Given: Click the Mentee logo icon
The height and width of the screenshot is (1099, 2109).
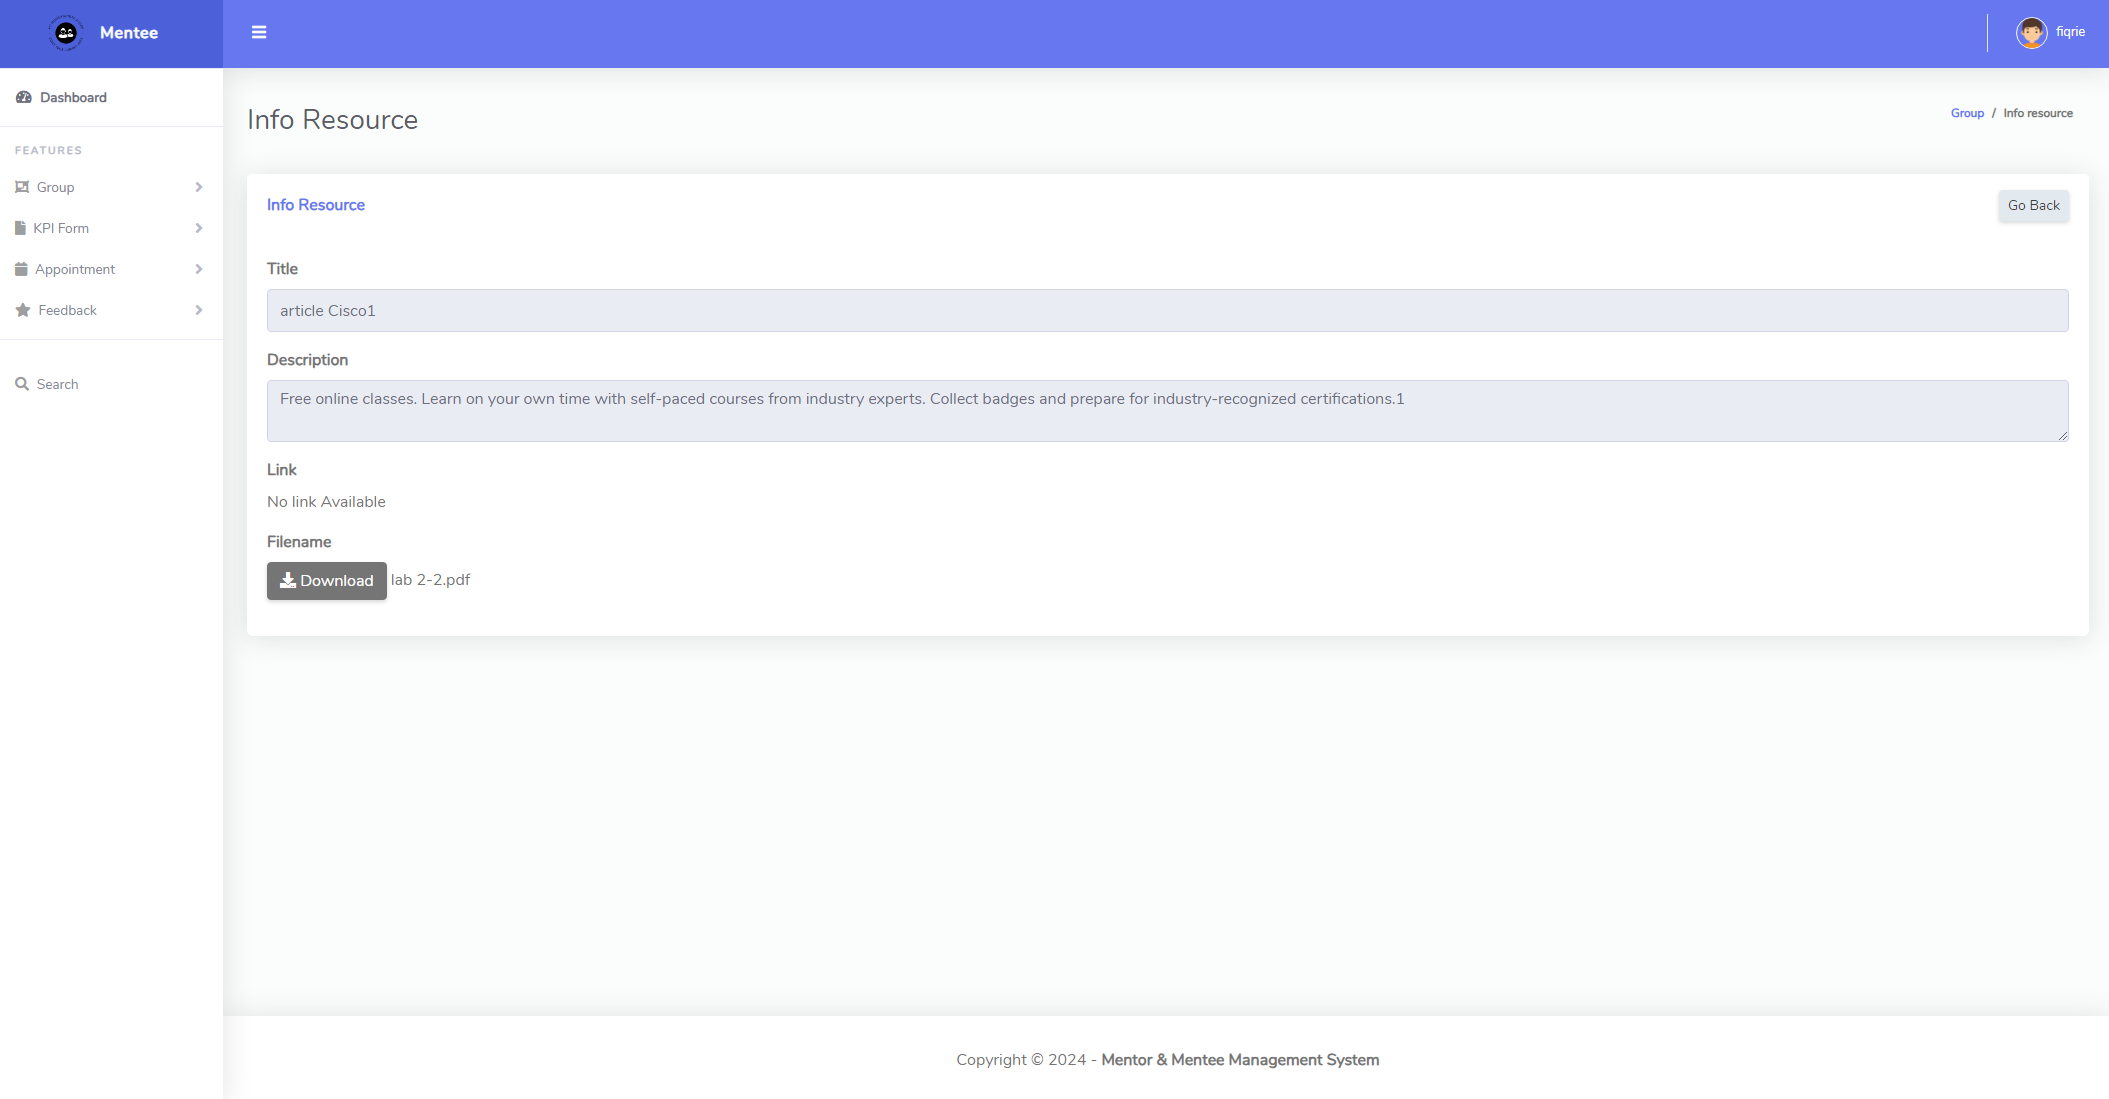Looking at the screenshot, I should tap(66, 33).
